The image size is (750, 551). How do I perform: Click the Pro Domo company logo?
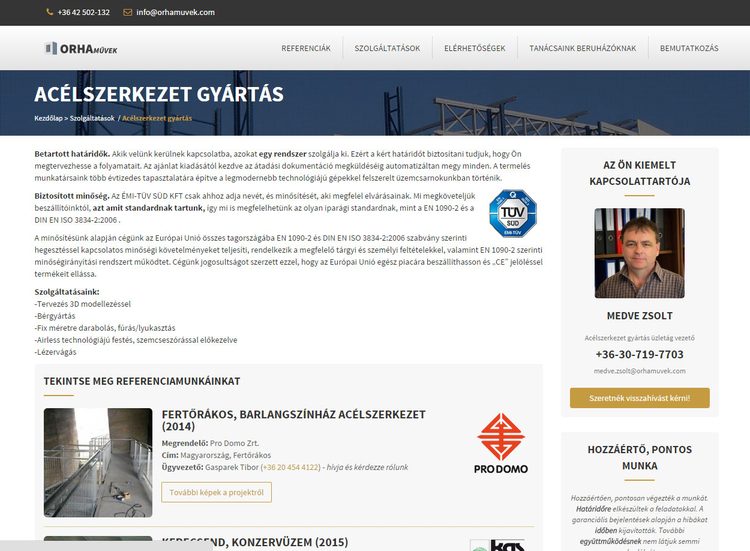coord(499,443)
